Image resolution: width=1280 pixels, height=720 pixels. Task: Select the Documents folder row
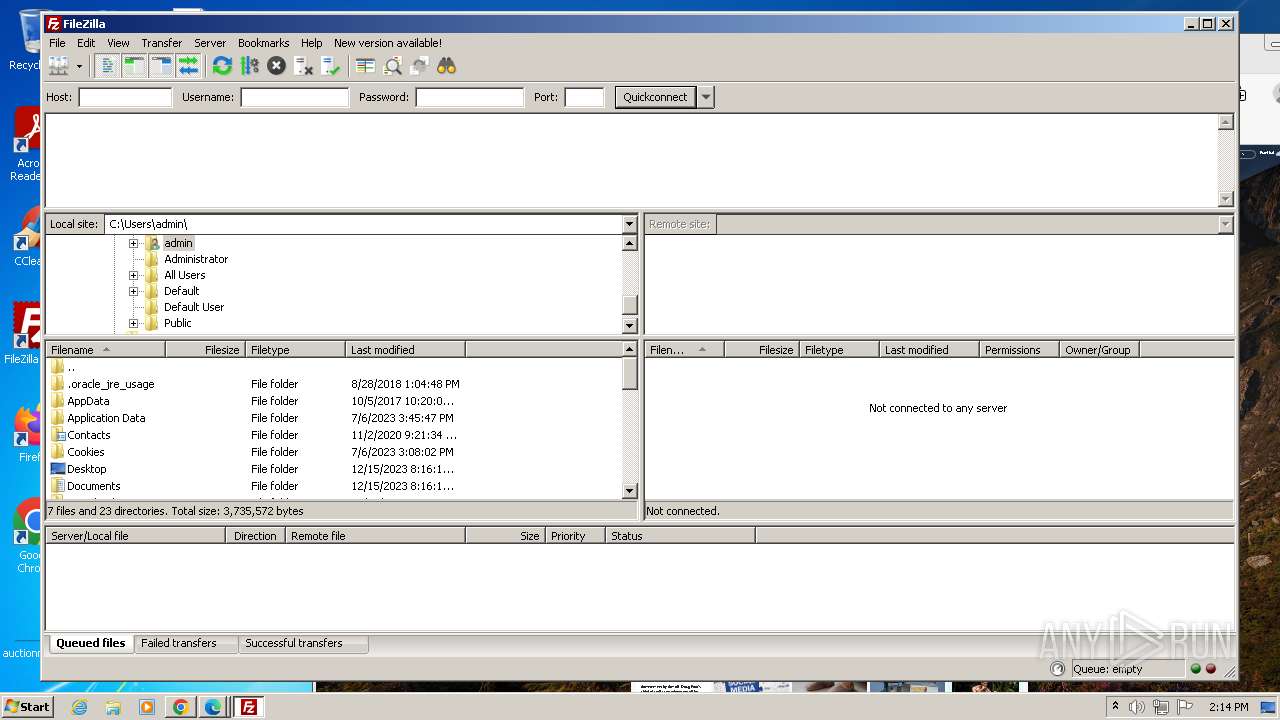[x=333, y=486]
